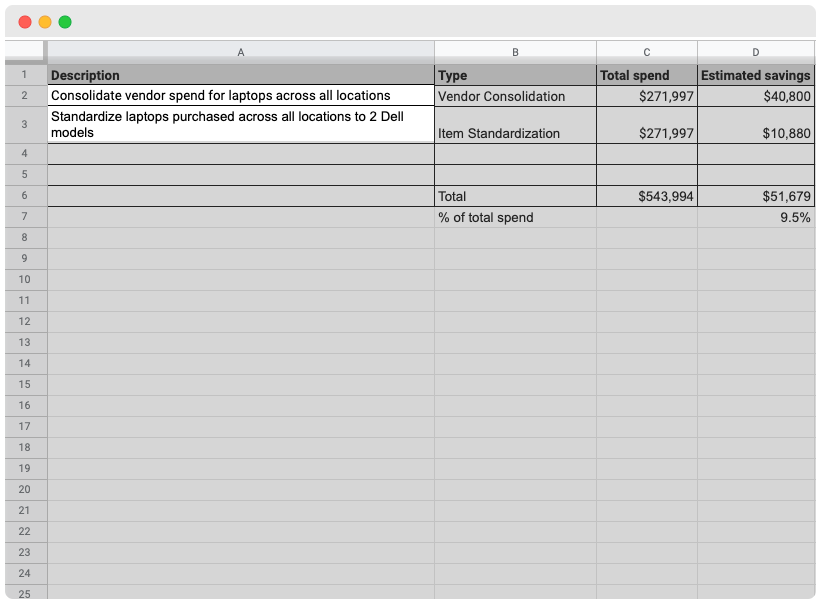Select the Standardize laptops description cell
The image size is (821, 604).
240,124
